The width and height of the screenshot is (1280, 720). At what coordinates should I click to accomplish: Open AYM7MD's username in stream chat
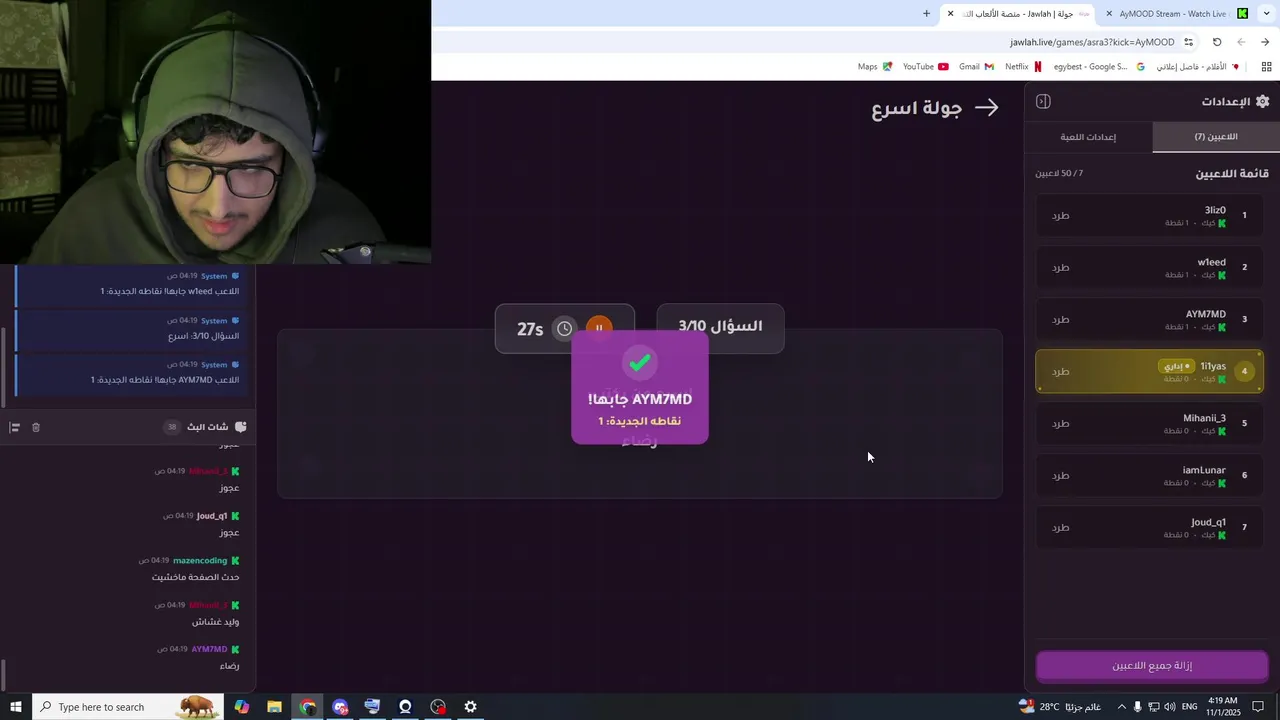pos(209,649)
